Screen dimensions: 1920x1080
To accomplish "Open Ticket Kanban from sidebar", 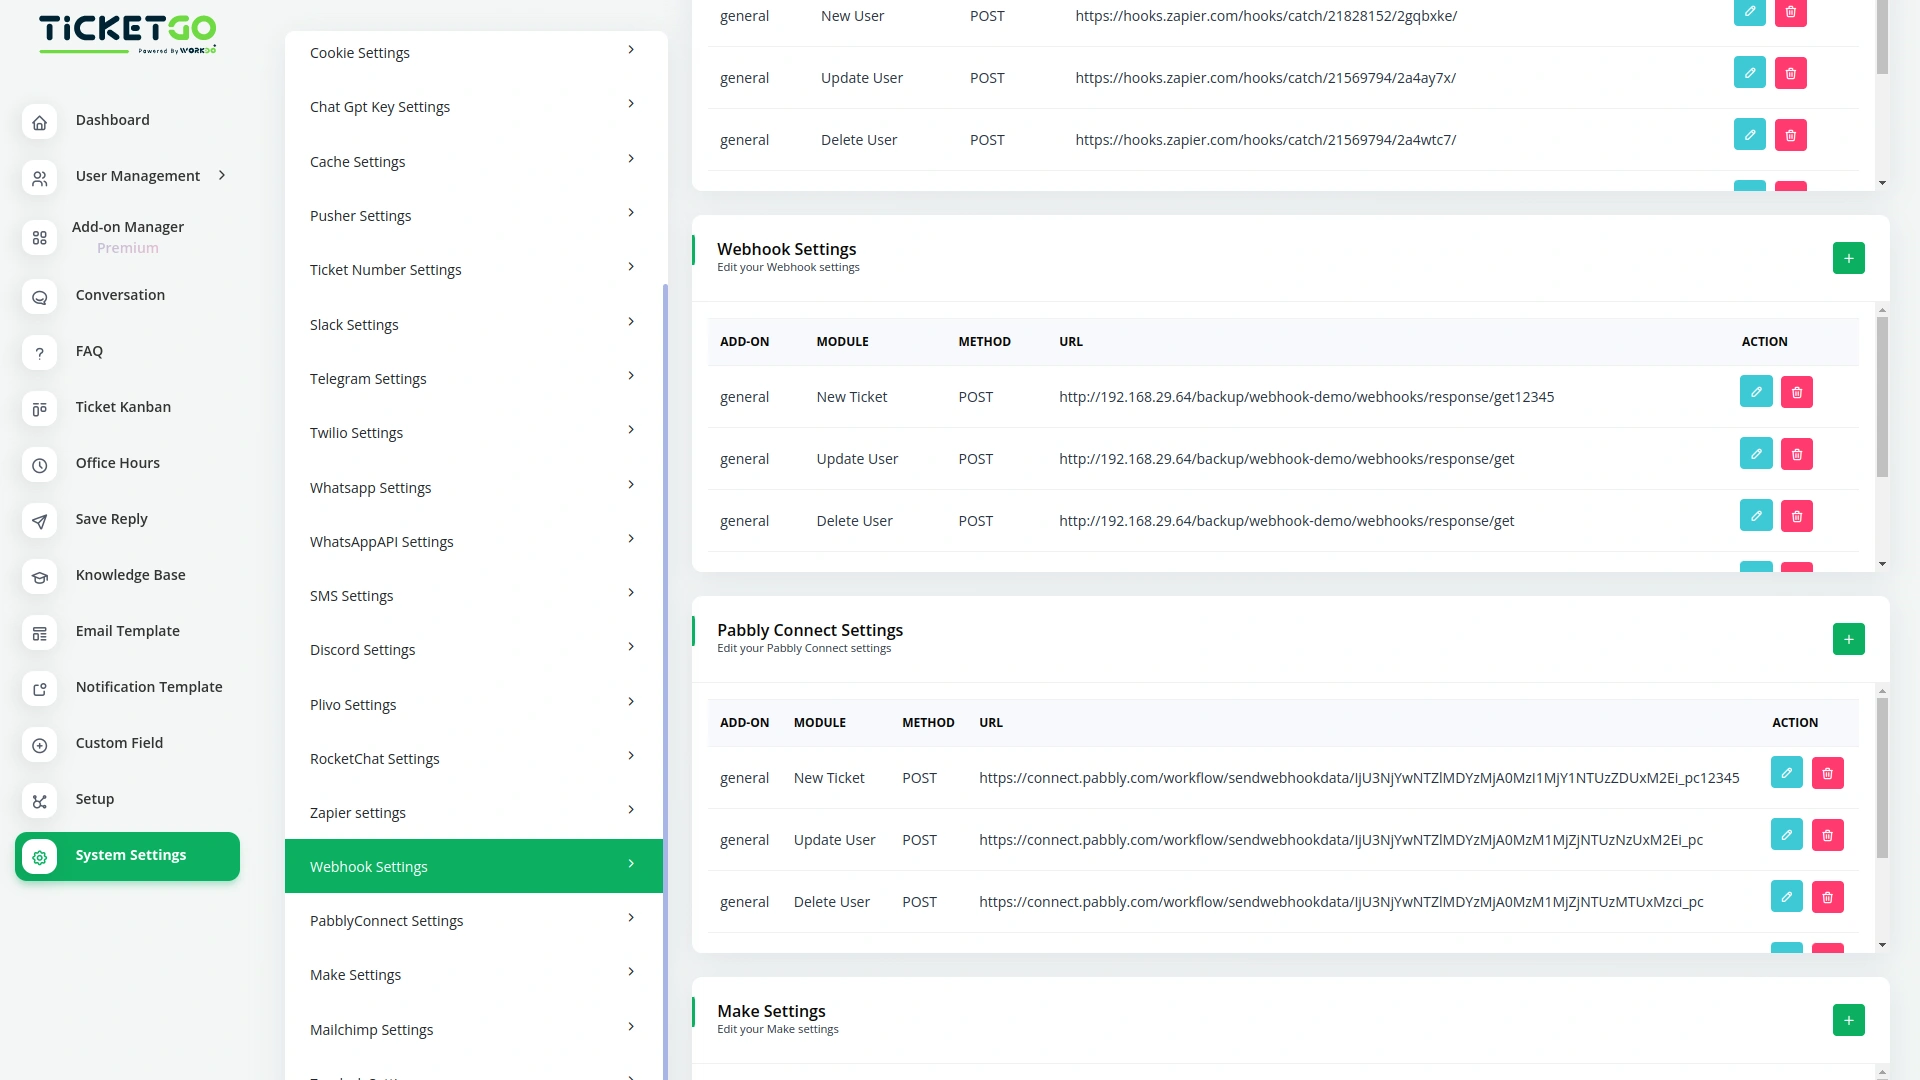I will 123,407.
